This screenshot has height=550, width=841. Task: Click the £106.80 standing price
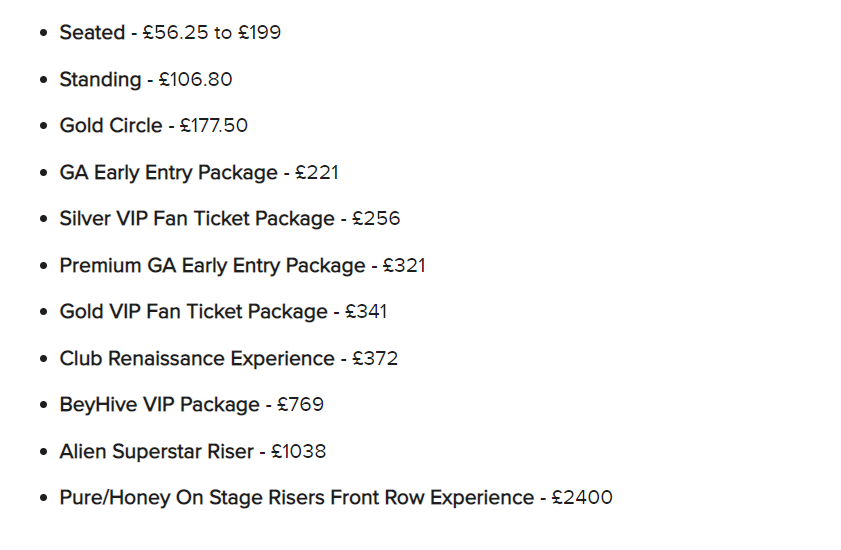pyautogui.click(x=195, y=79)
